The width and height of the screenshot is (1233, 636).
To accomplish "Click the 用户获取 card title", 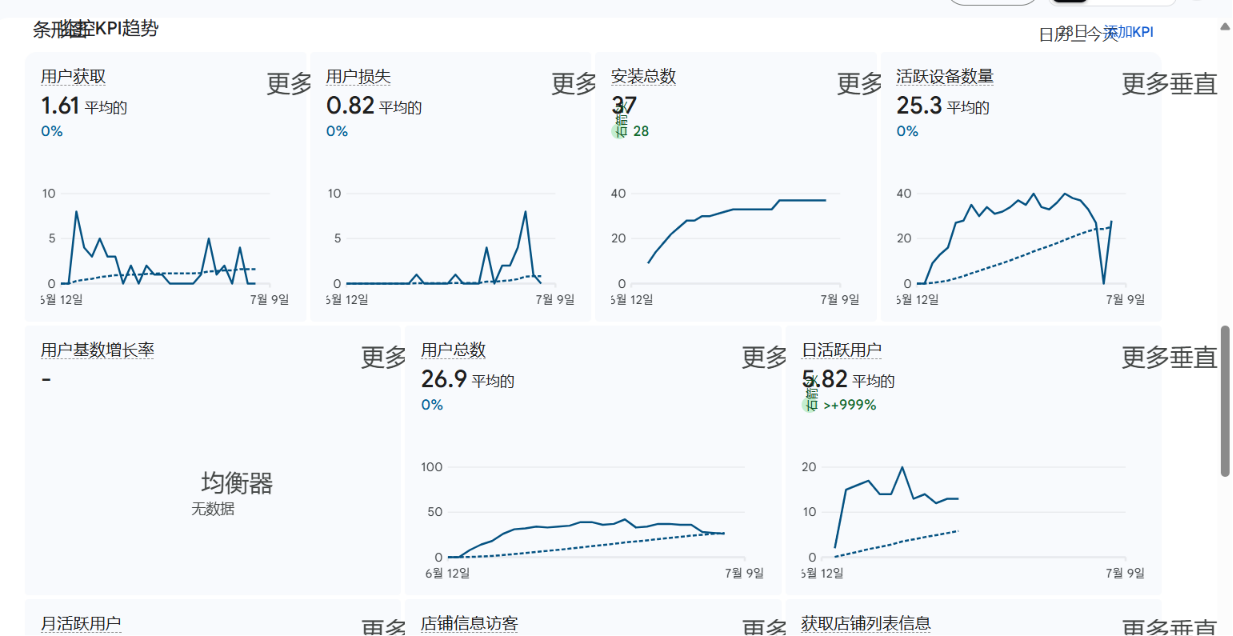I will point(73,77).
